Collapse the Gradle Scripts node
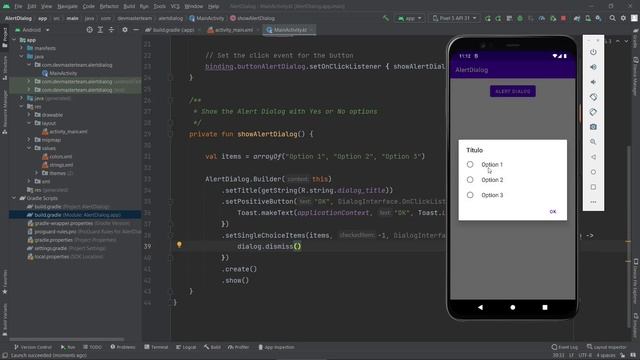 click(15, 198)
